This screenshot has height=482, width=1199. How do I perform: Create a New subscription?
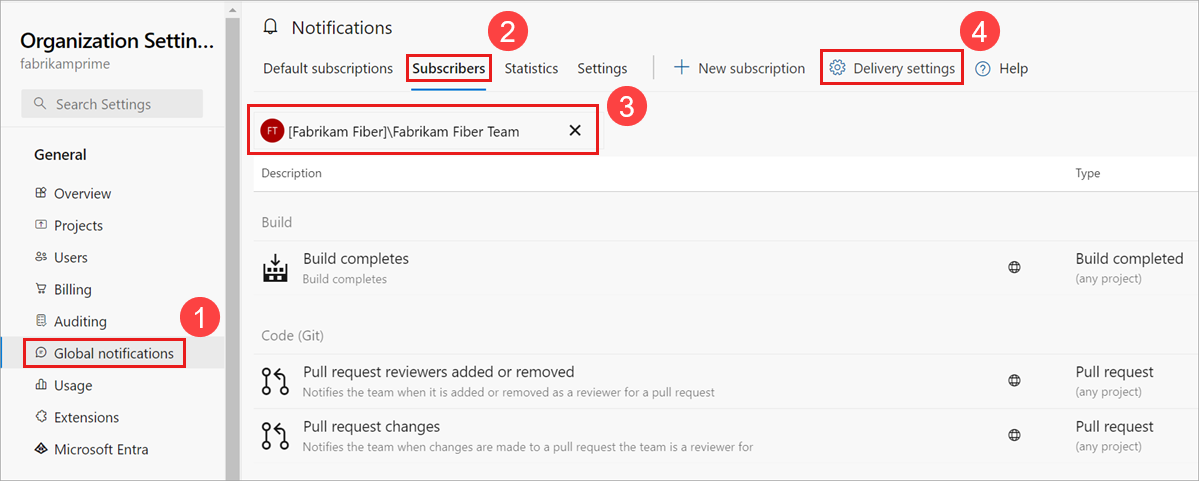(739, 69)
